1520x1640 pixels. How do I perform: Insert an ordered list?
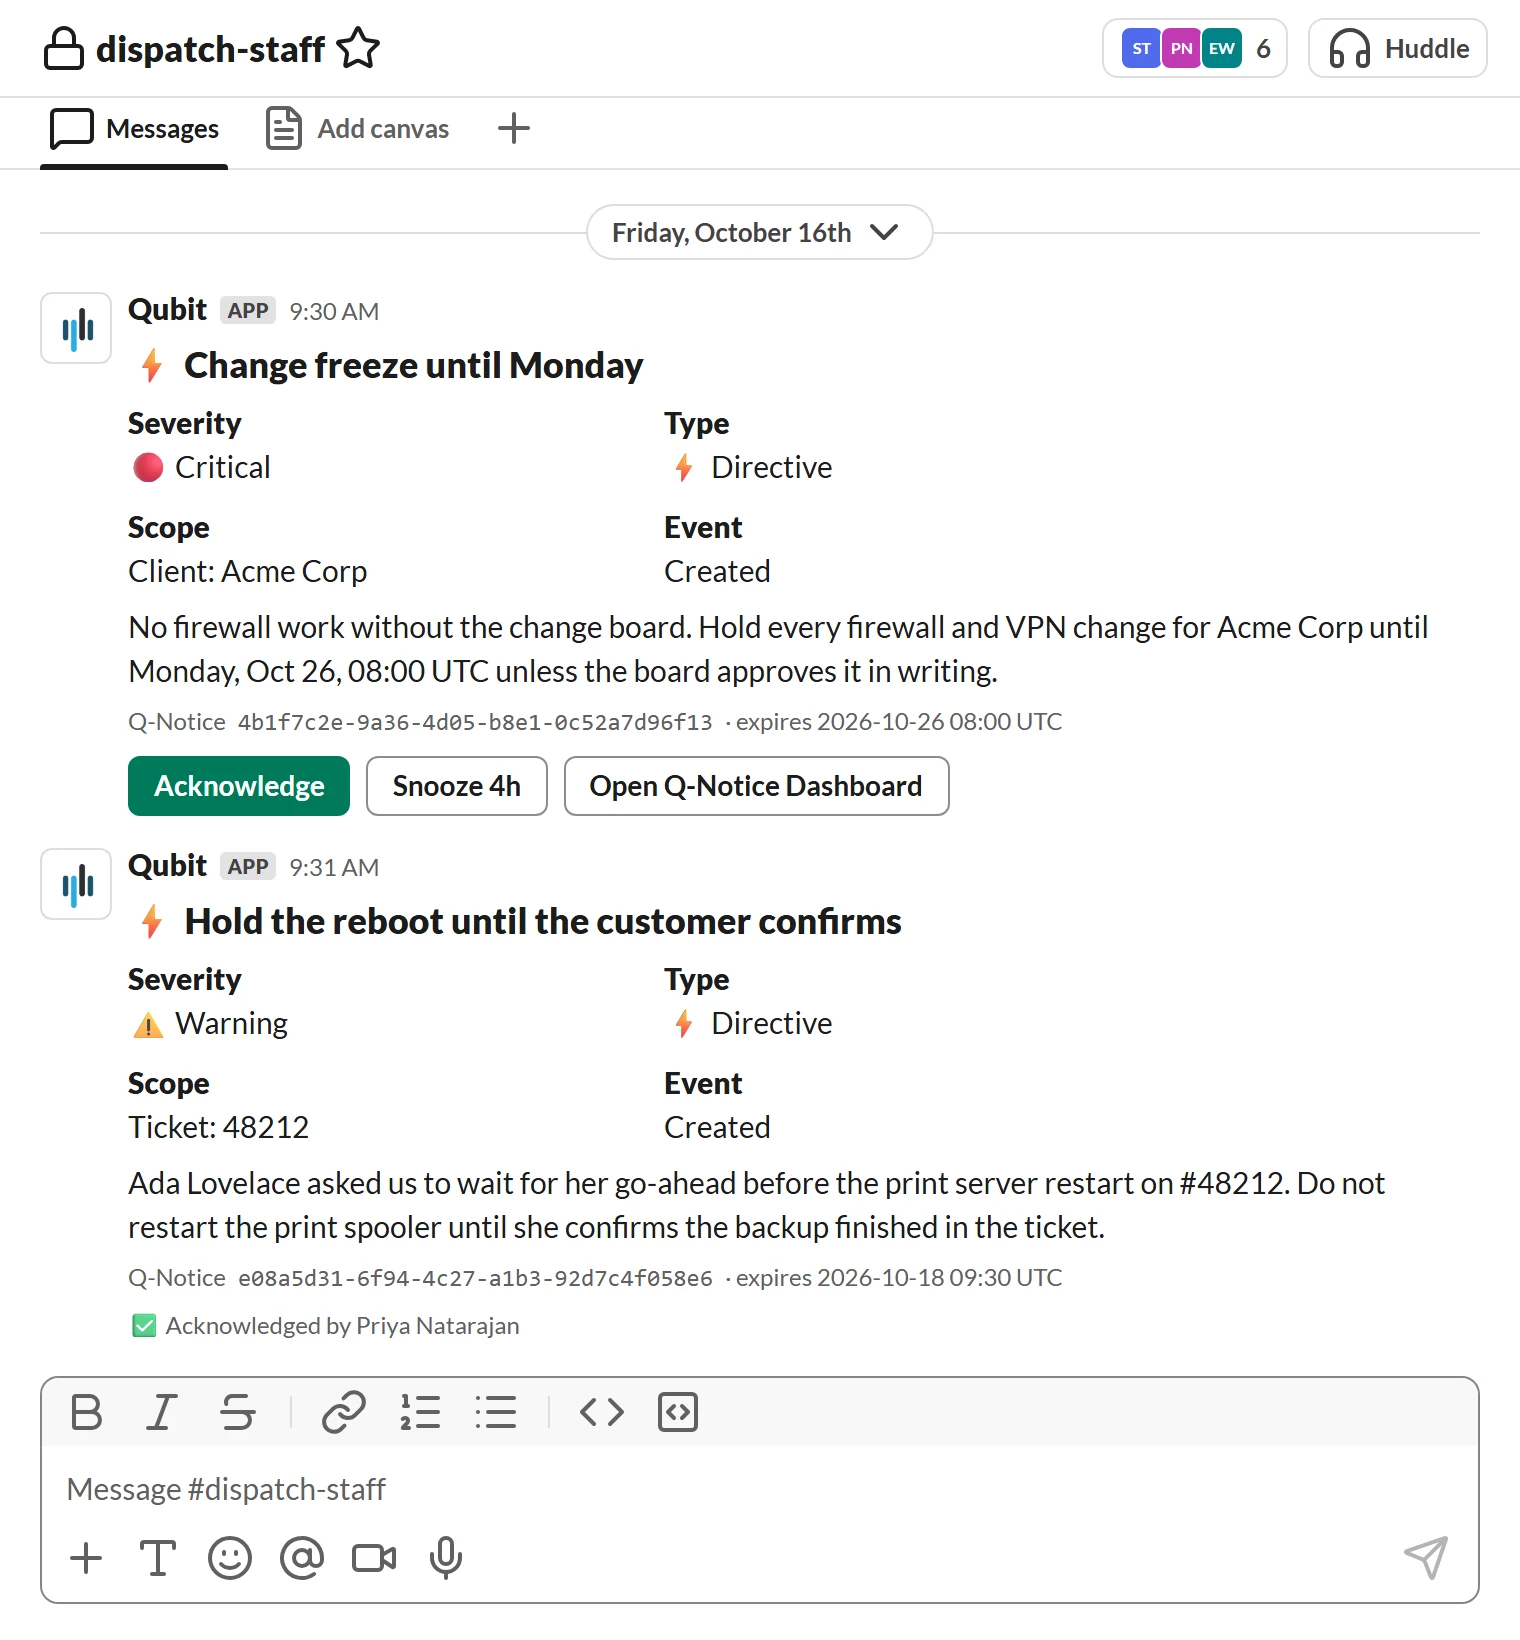420,1412
